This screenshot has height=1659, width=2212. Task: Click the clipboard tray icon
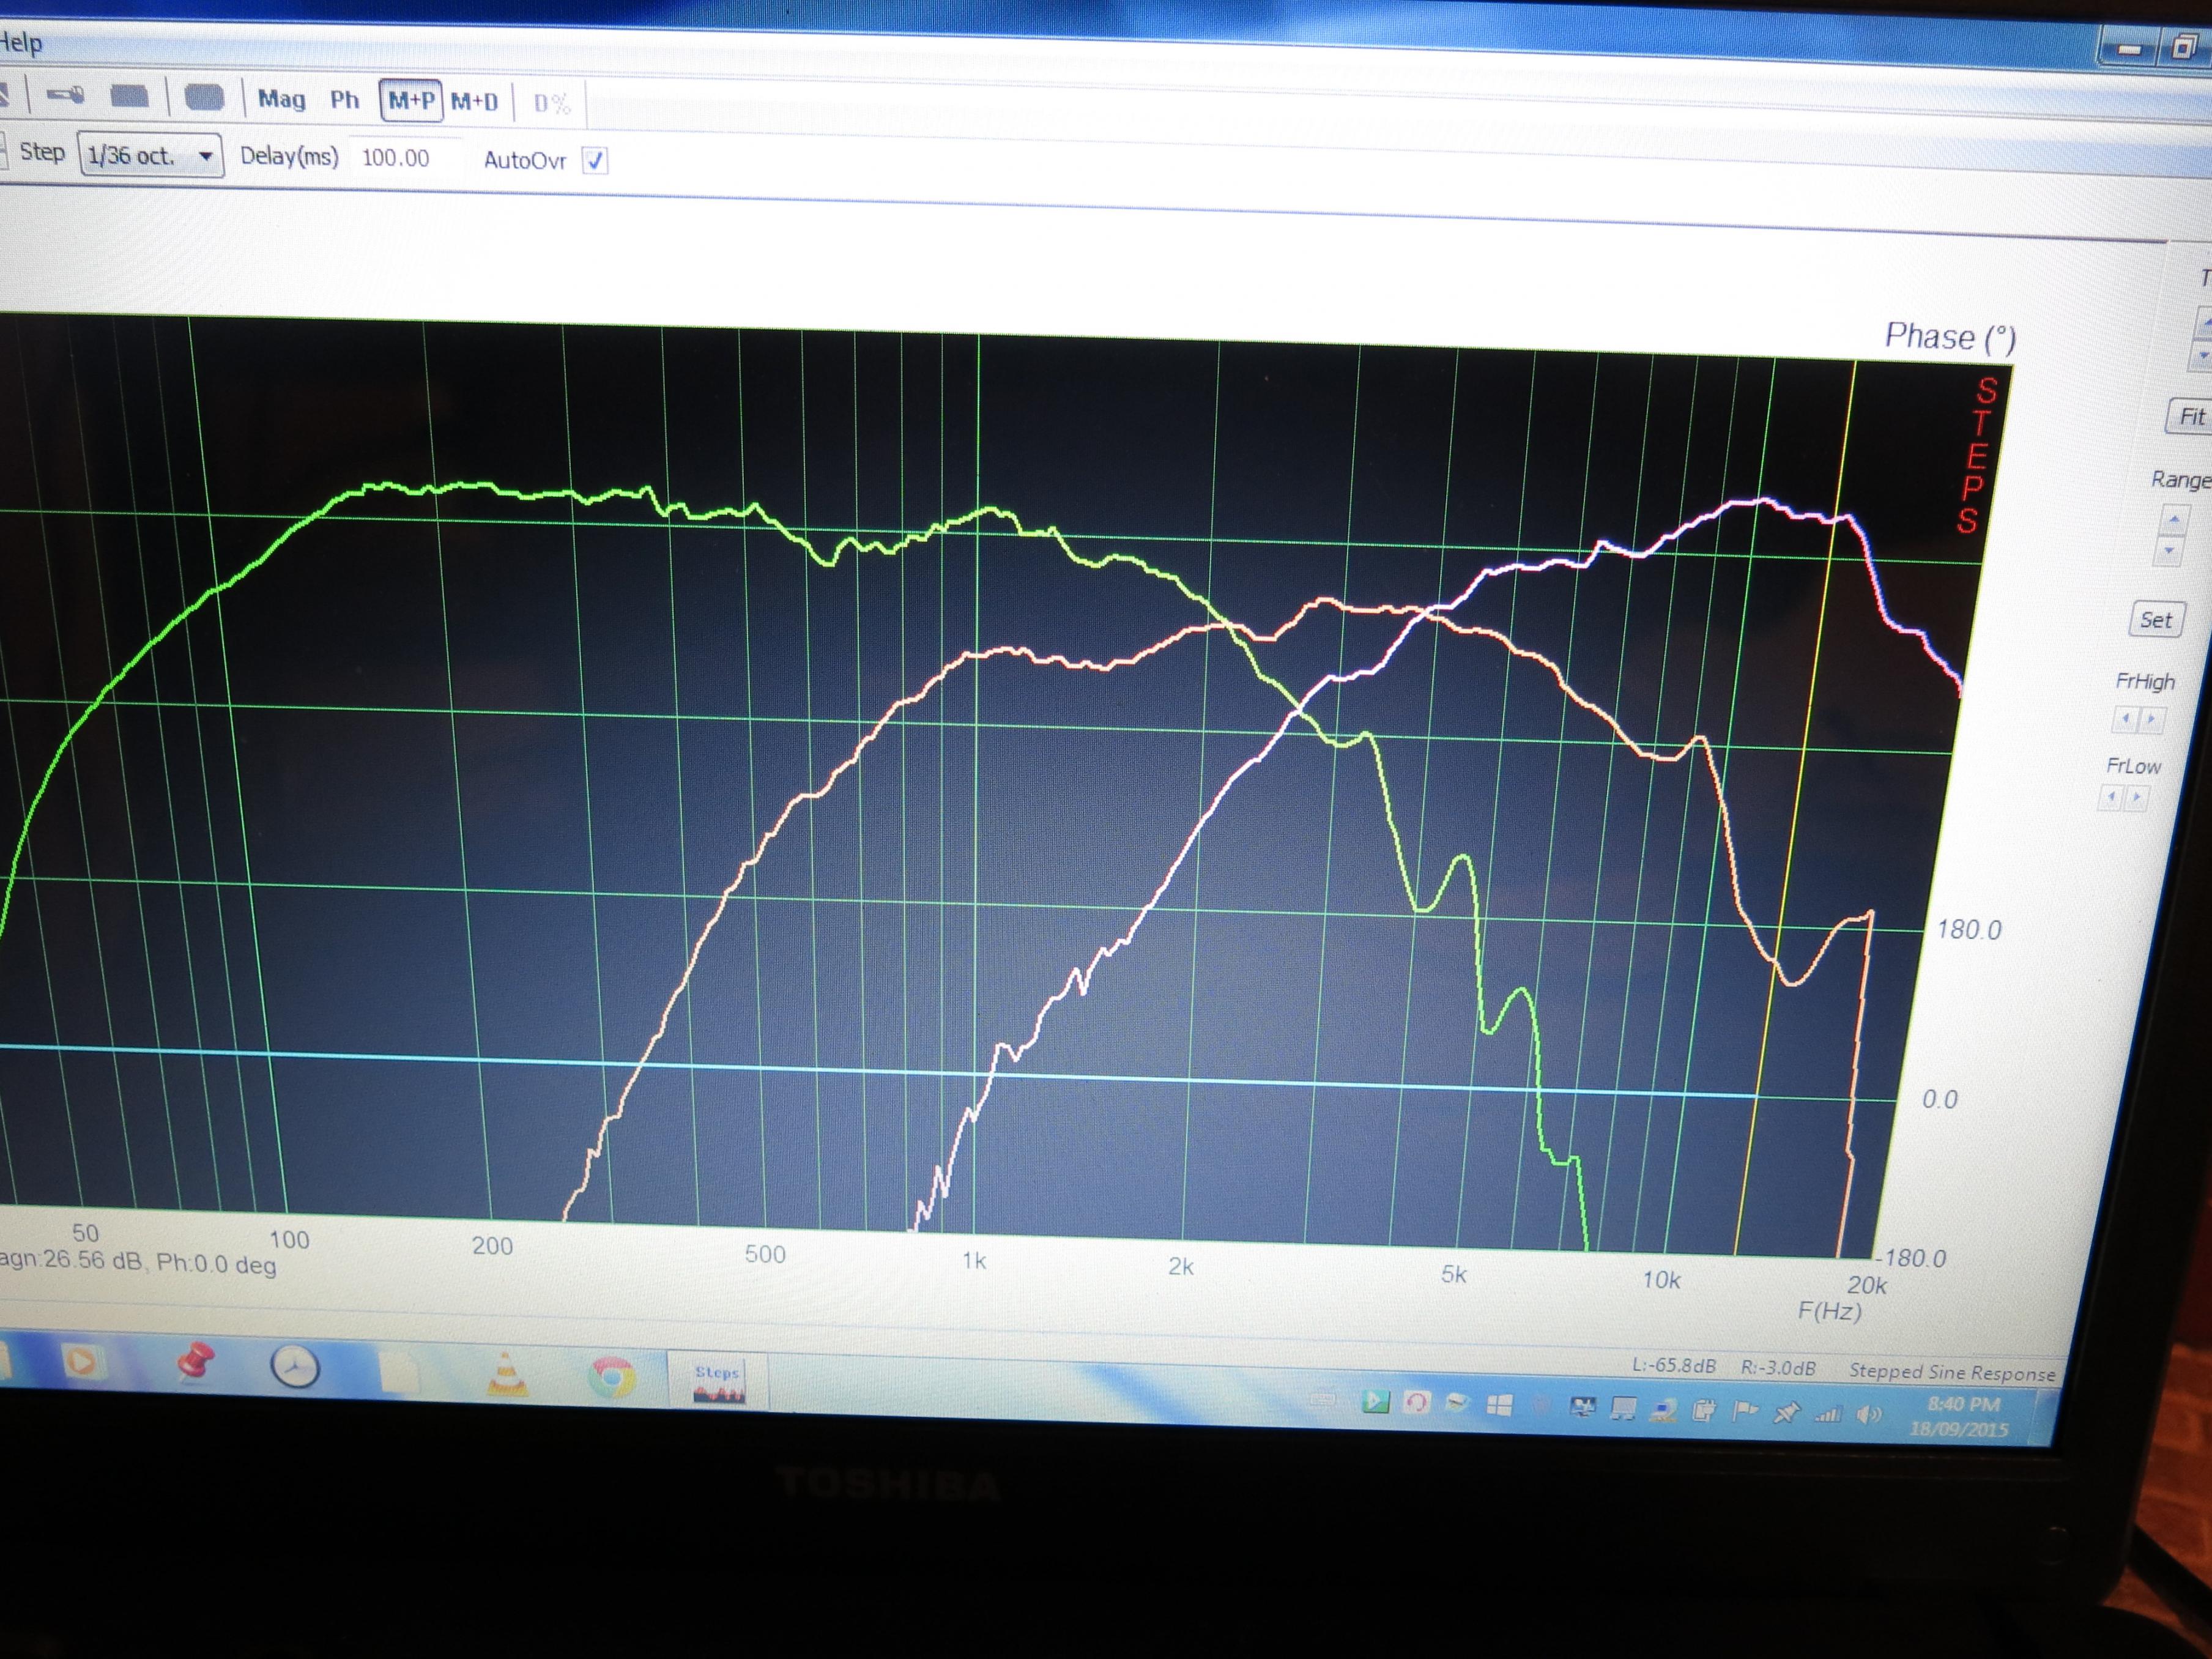pyautogui.click(x=1704, y=1410)
